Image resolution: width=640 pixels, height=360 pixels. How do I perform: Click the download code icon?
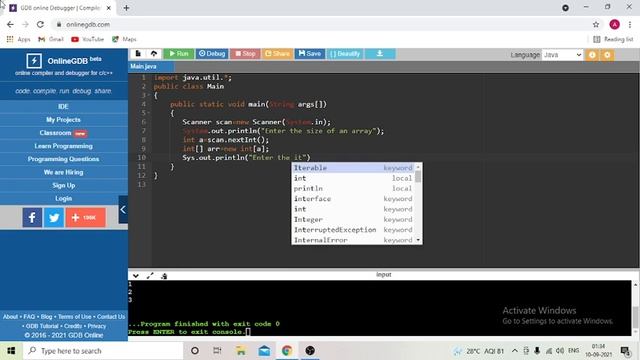380,53
